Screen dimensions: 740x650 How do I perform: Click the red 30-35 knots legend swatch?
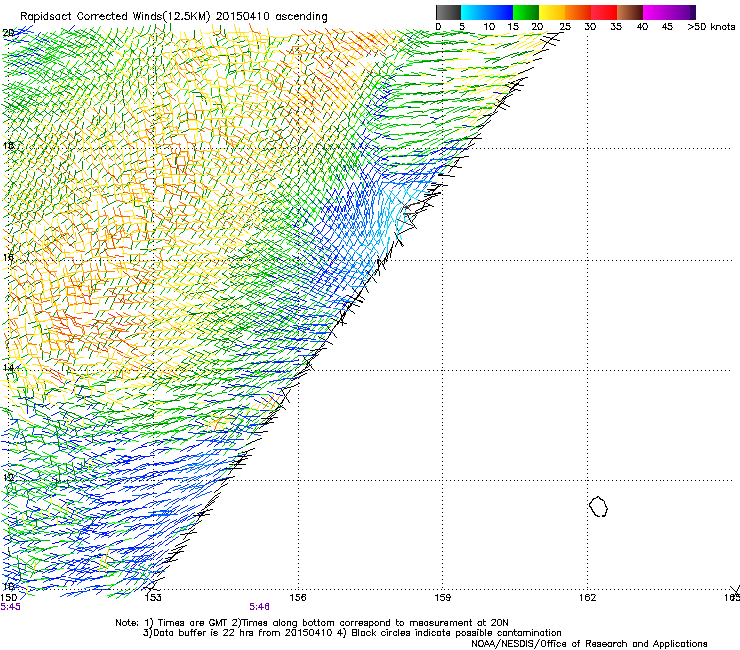(604, 12)
